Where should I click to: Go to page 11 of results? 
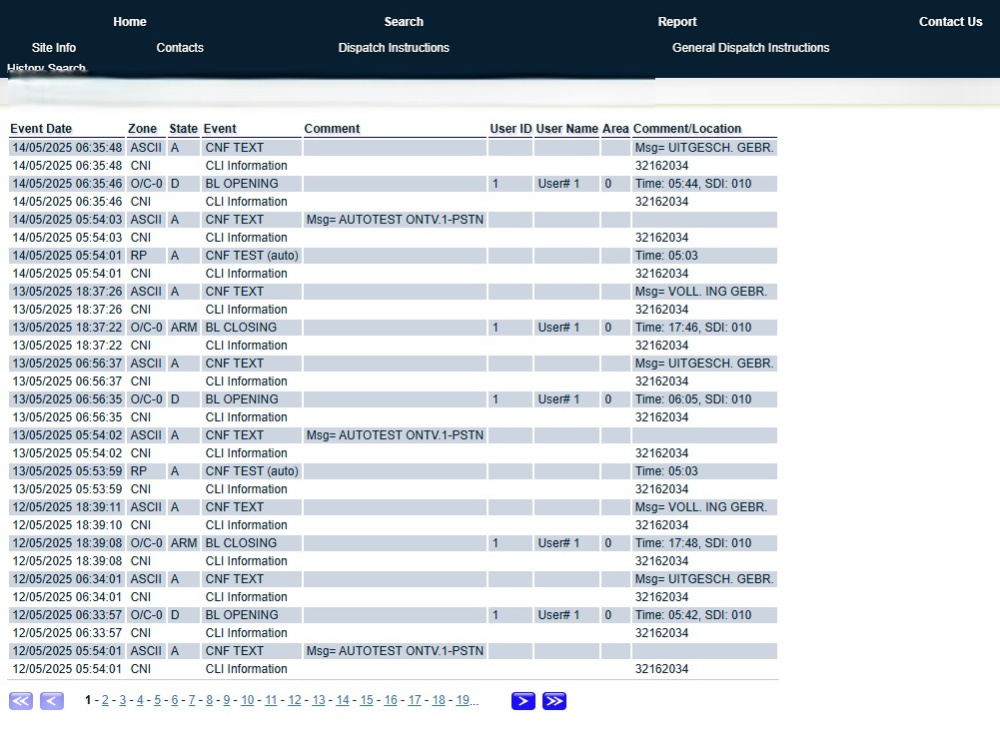click(271, 700)
